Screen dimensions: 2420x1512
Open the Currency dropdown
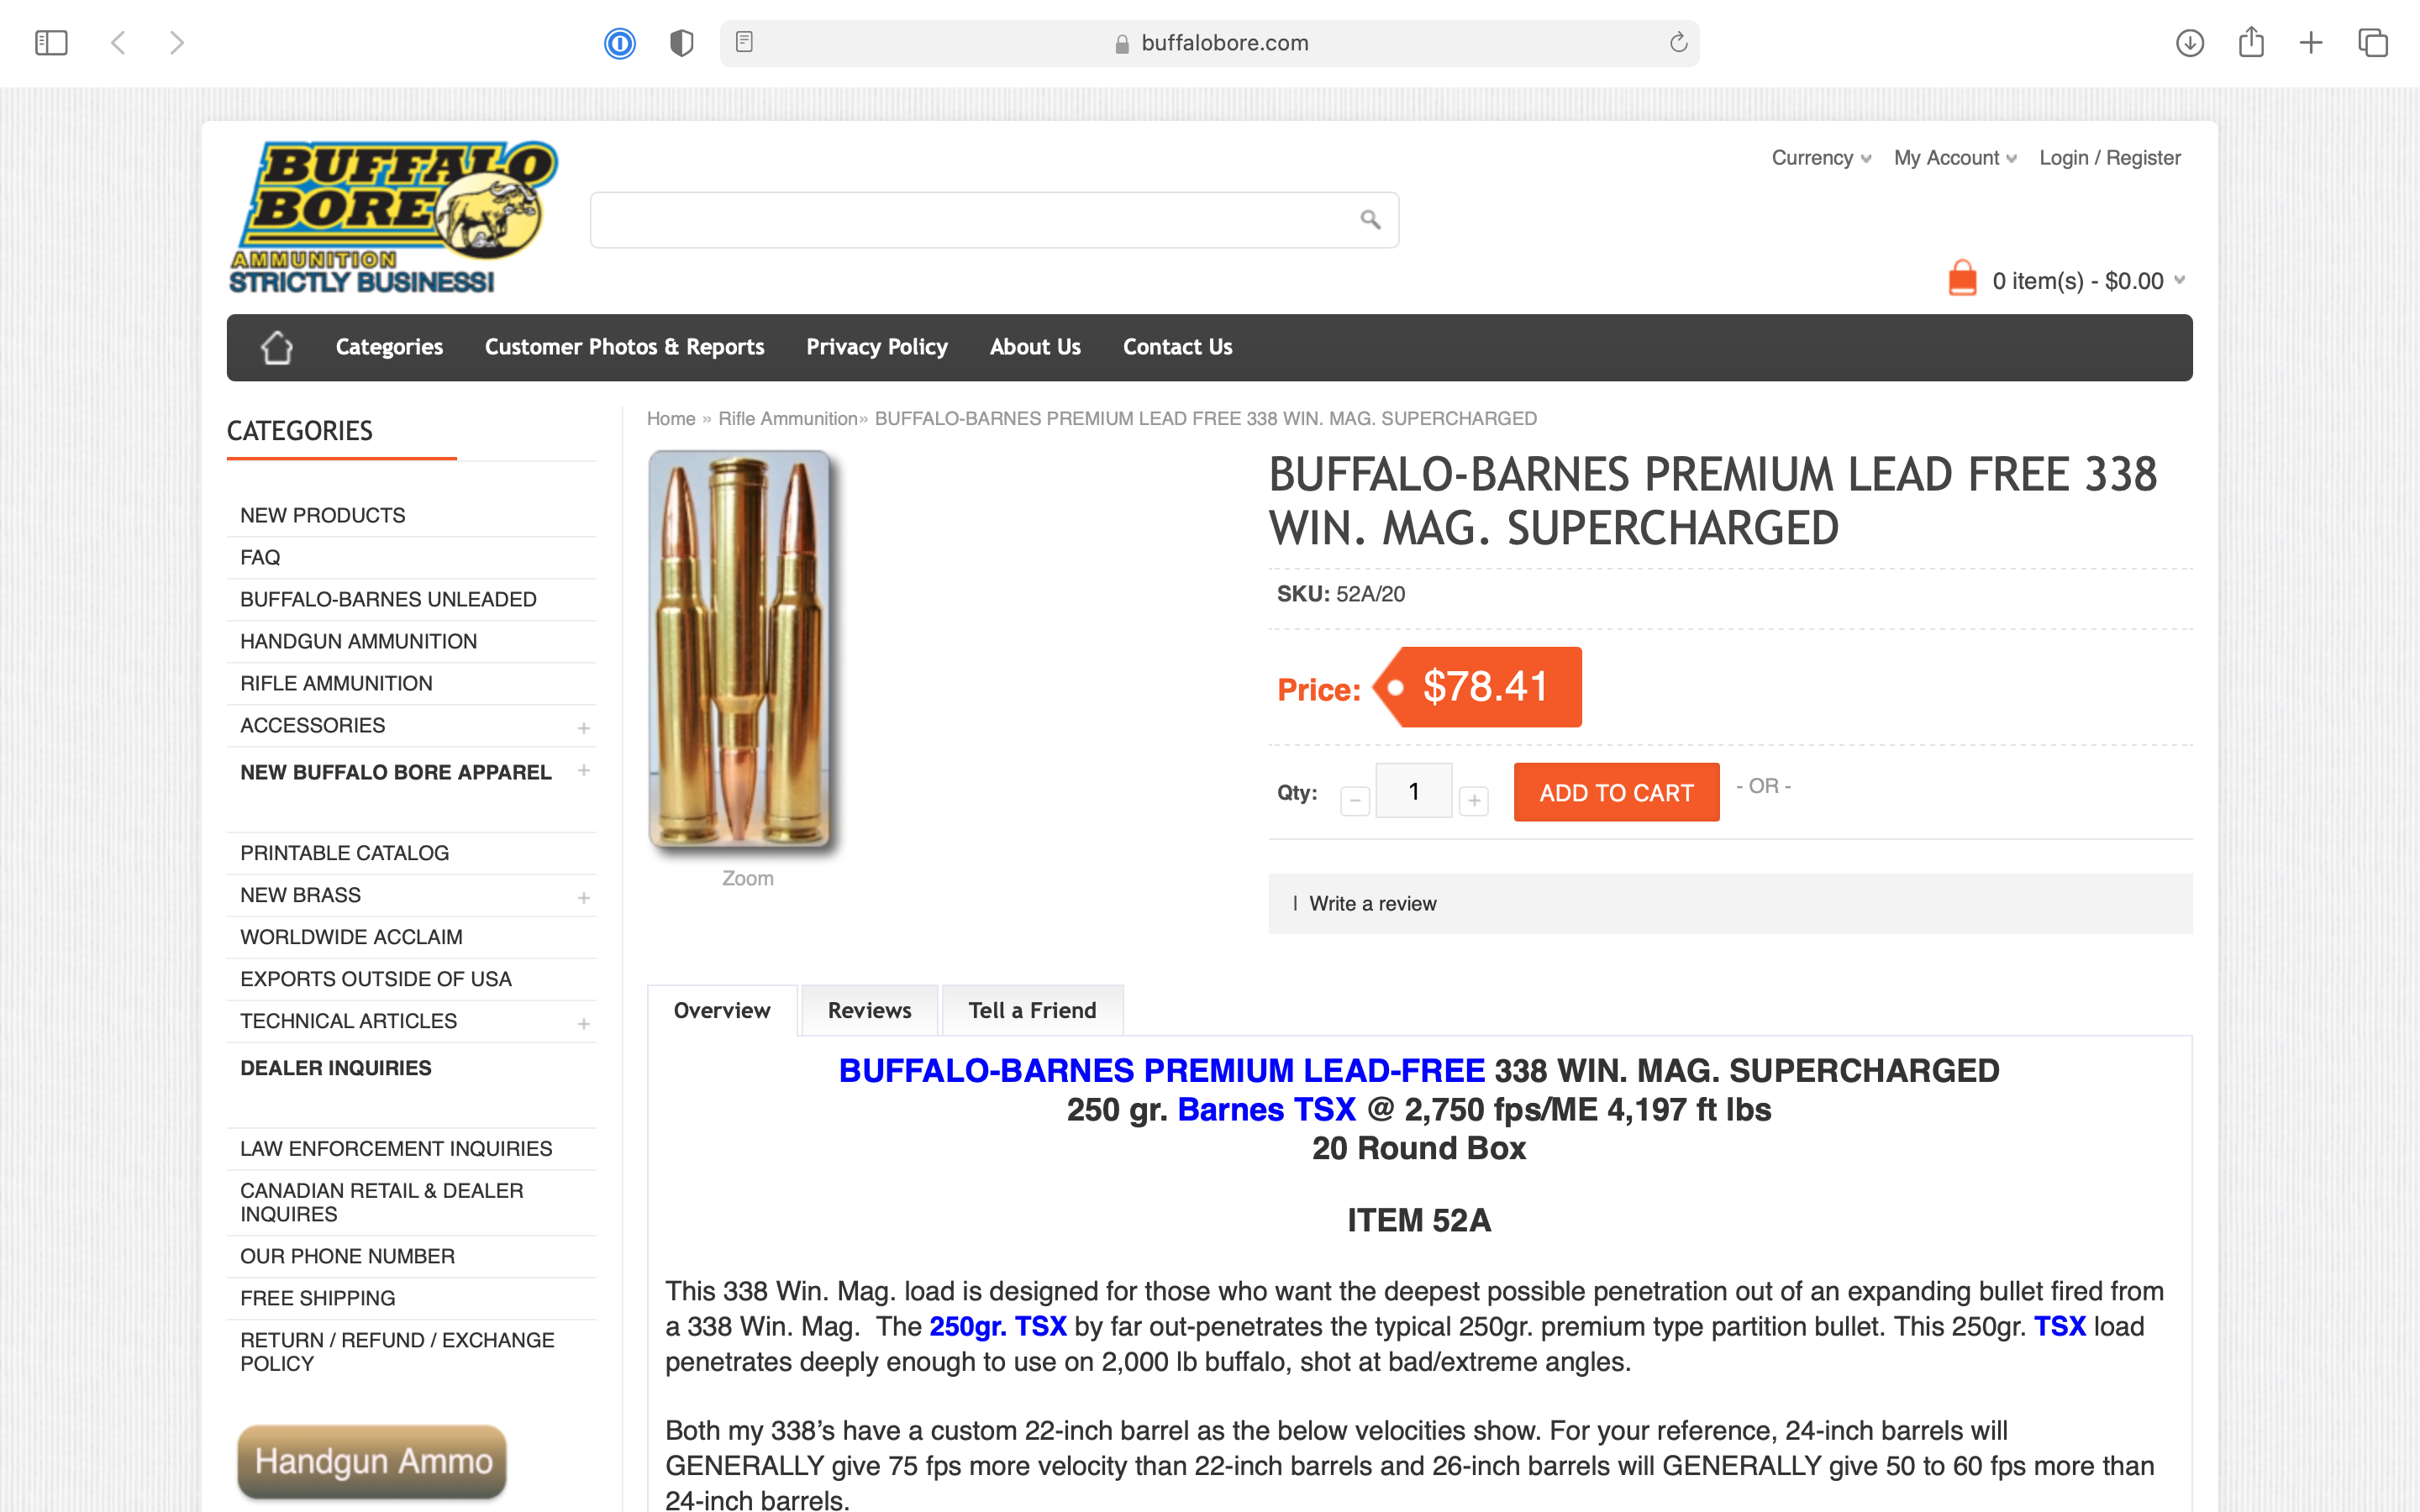[x=1821, y=158]
